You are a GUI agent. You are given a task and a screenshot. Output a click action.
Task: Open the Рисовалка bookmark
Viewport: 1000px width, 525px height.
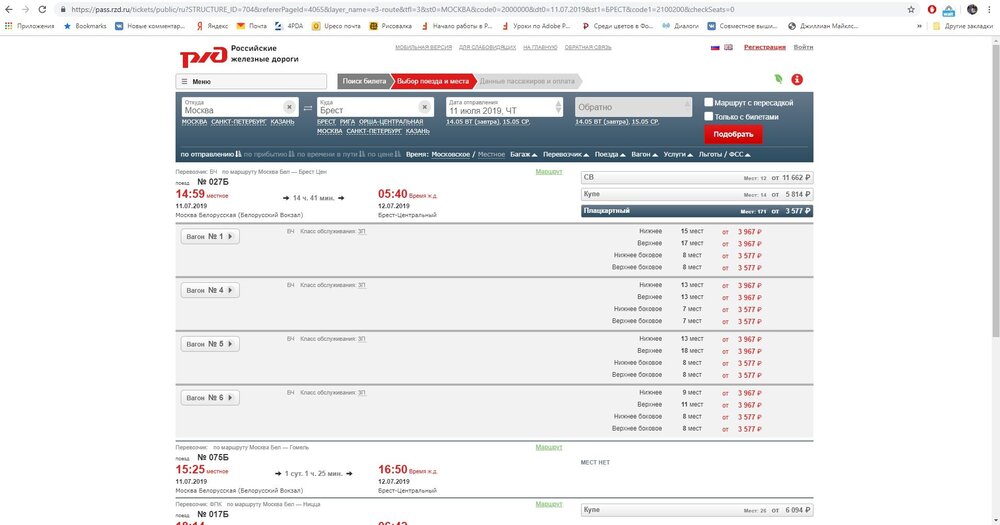(390, 26)
